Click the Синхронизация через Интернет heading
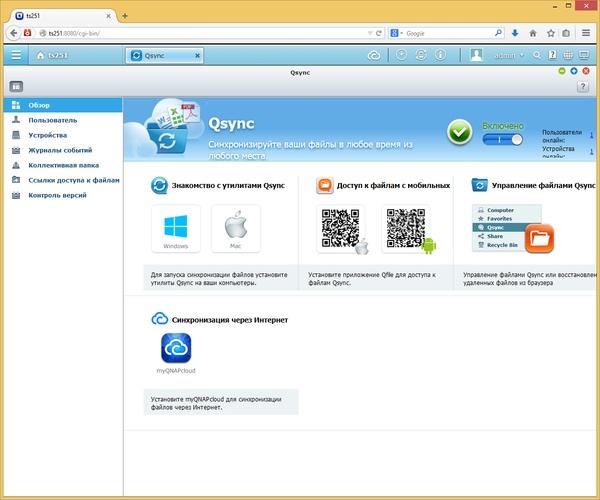The width and height of the screenshot is (600, 500). pyautogui.click(x=230, y=320)
